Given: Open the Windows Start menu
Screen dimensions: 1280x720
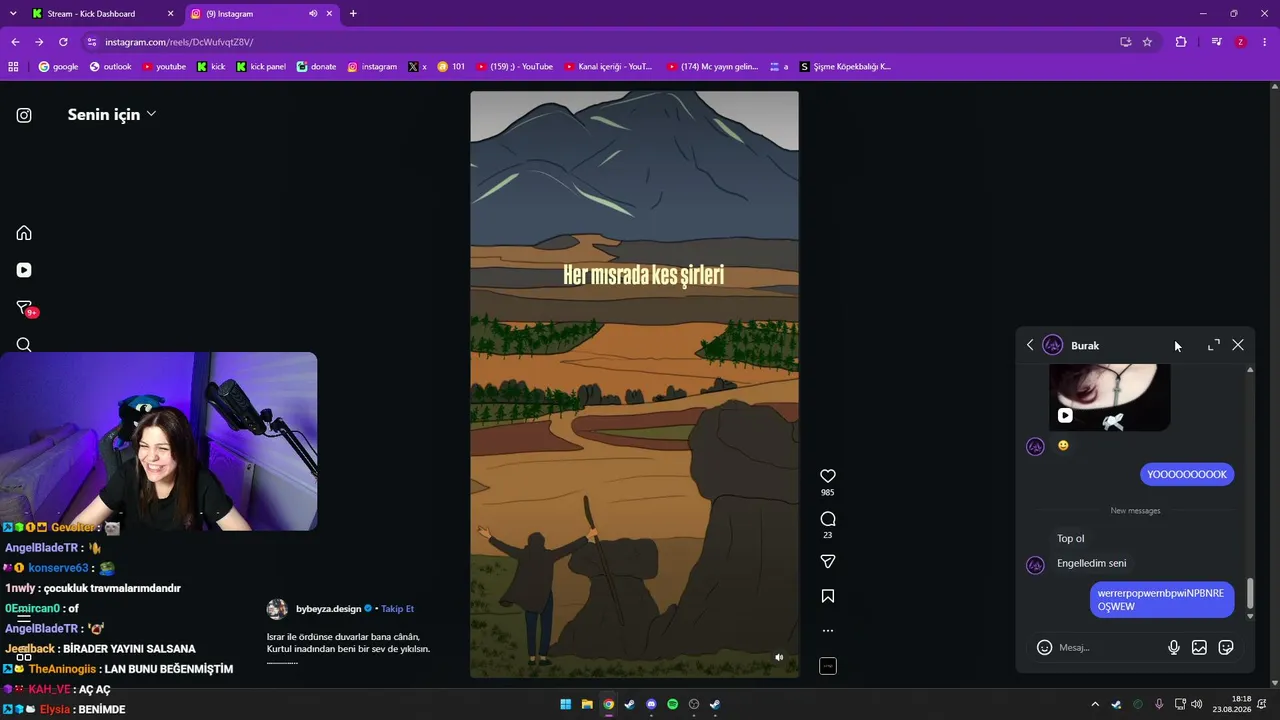Looking at the screenshot, I should pos(565,704).
